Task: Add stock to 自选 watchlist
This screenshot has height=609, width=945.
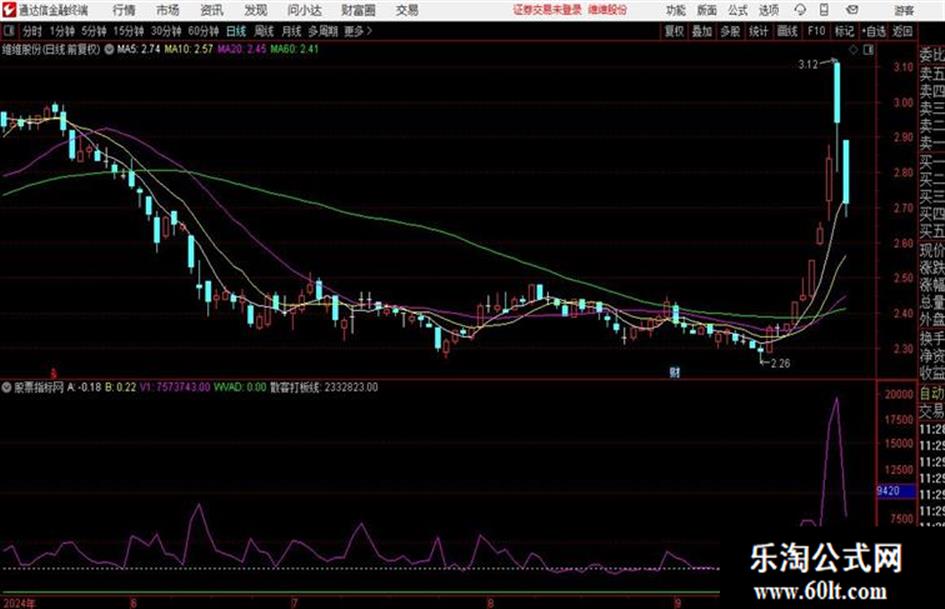Action: click(x=874, y=31)
